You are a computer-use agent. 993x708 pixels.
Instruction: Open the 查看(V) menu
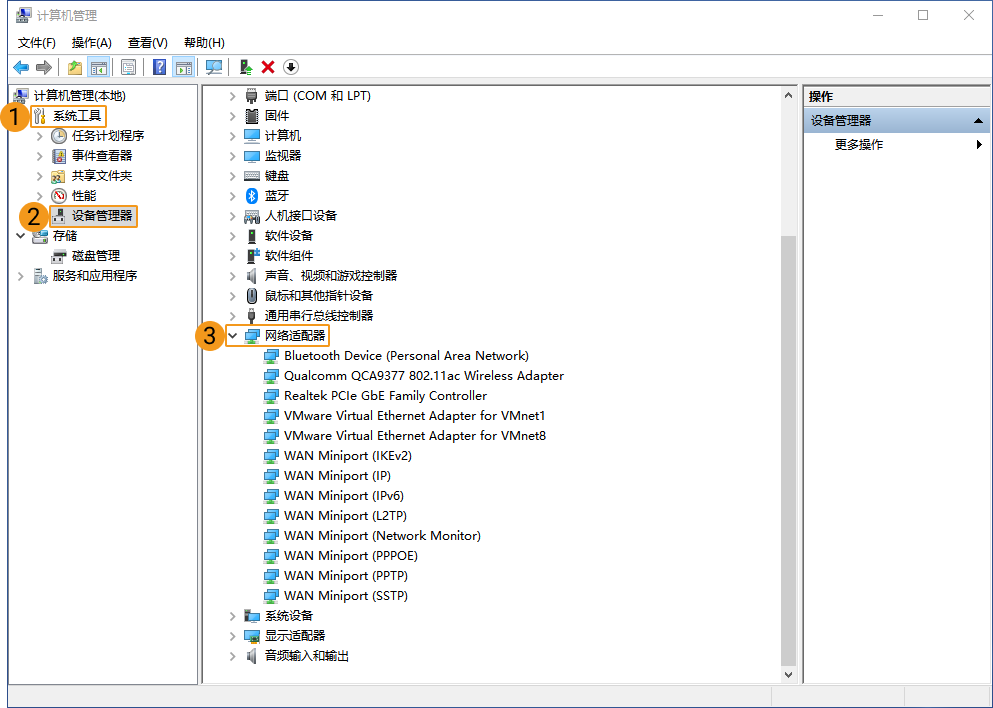coord(147,43)
